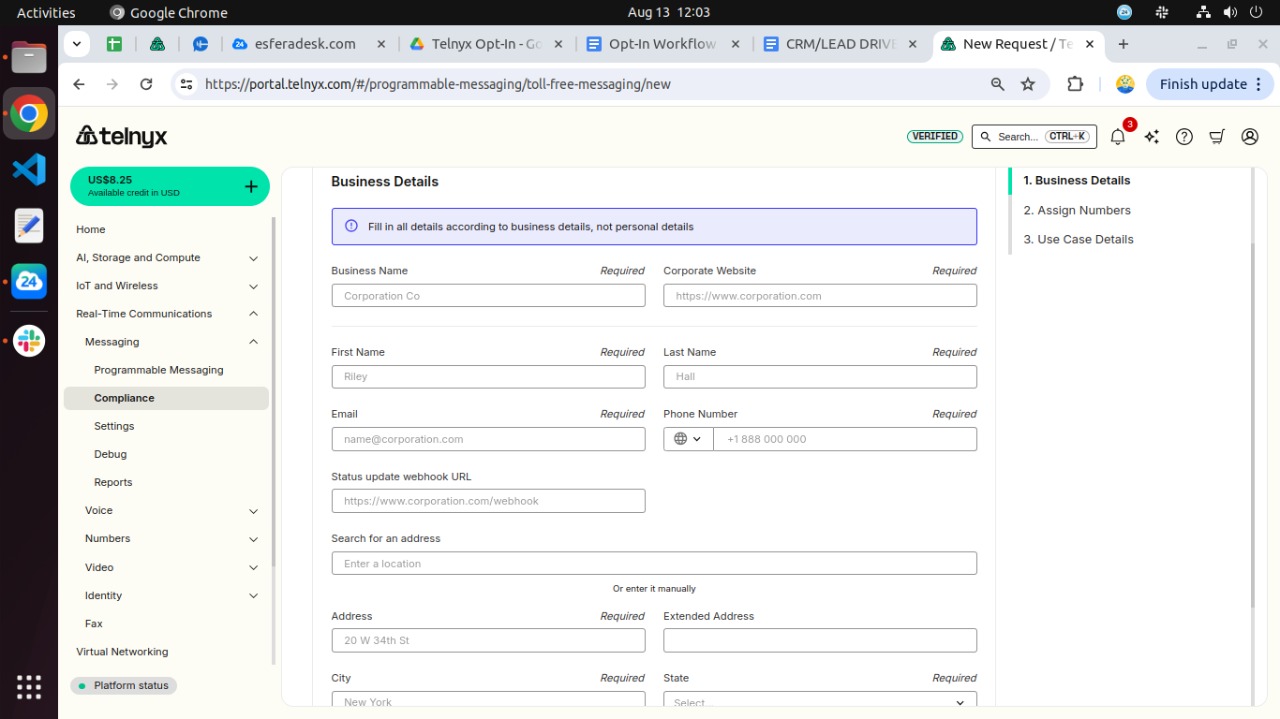Go to the Assign Numbers step

coord(1077,210)
